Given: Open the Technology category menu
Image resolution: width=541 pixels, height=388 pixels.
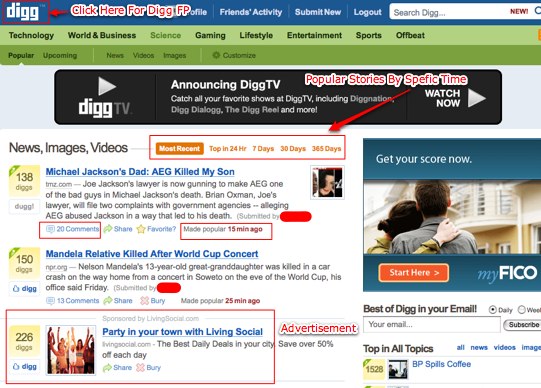Looking at the screenshot, I should click(31, 35).
